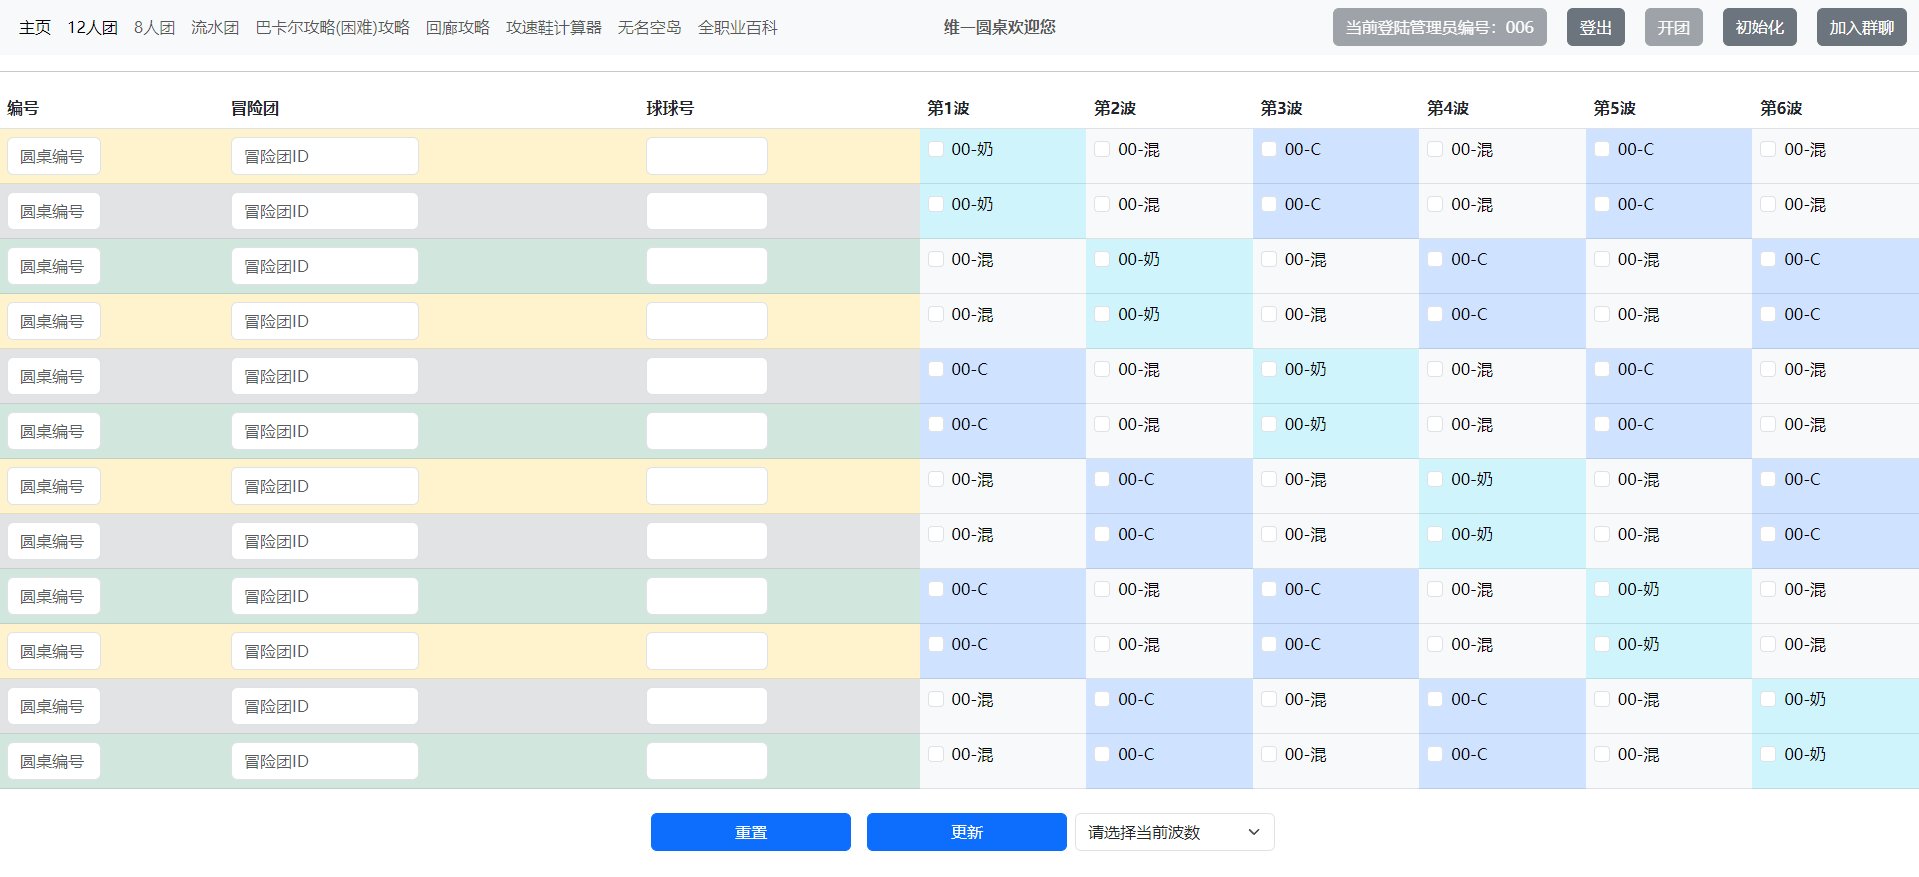This screenshot has width=1919, height=877.
Task: Click 加入群聊 button
Action: (1862, 28)
